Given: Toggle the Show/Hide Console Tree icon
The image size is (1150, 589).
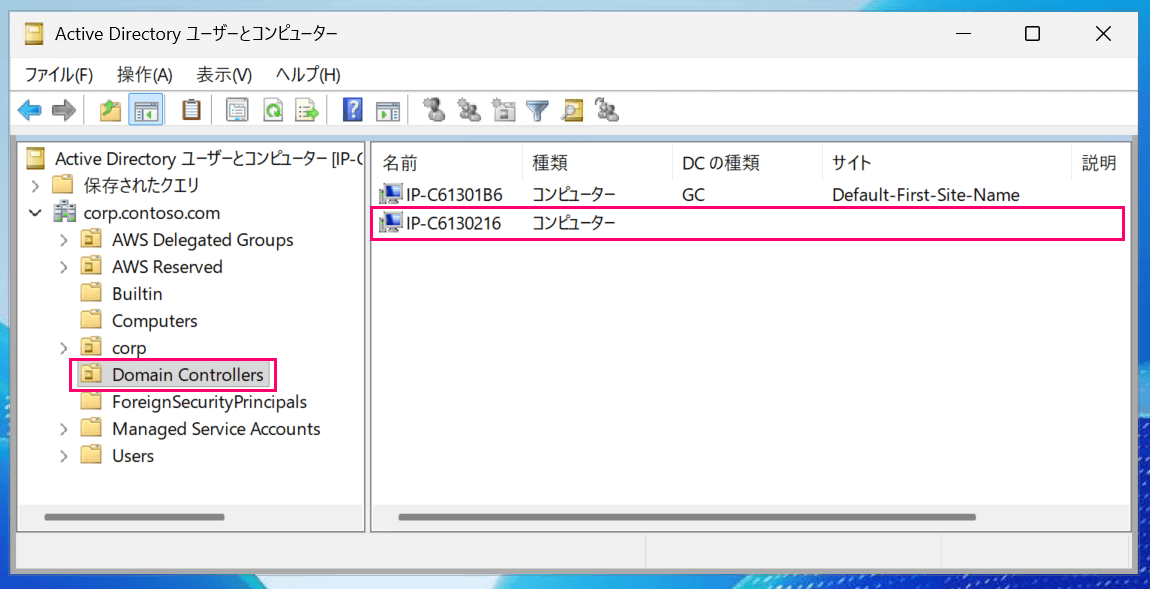Looking at the screenshot, I should 145,111.
